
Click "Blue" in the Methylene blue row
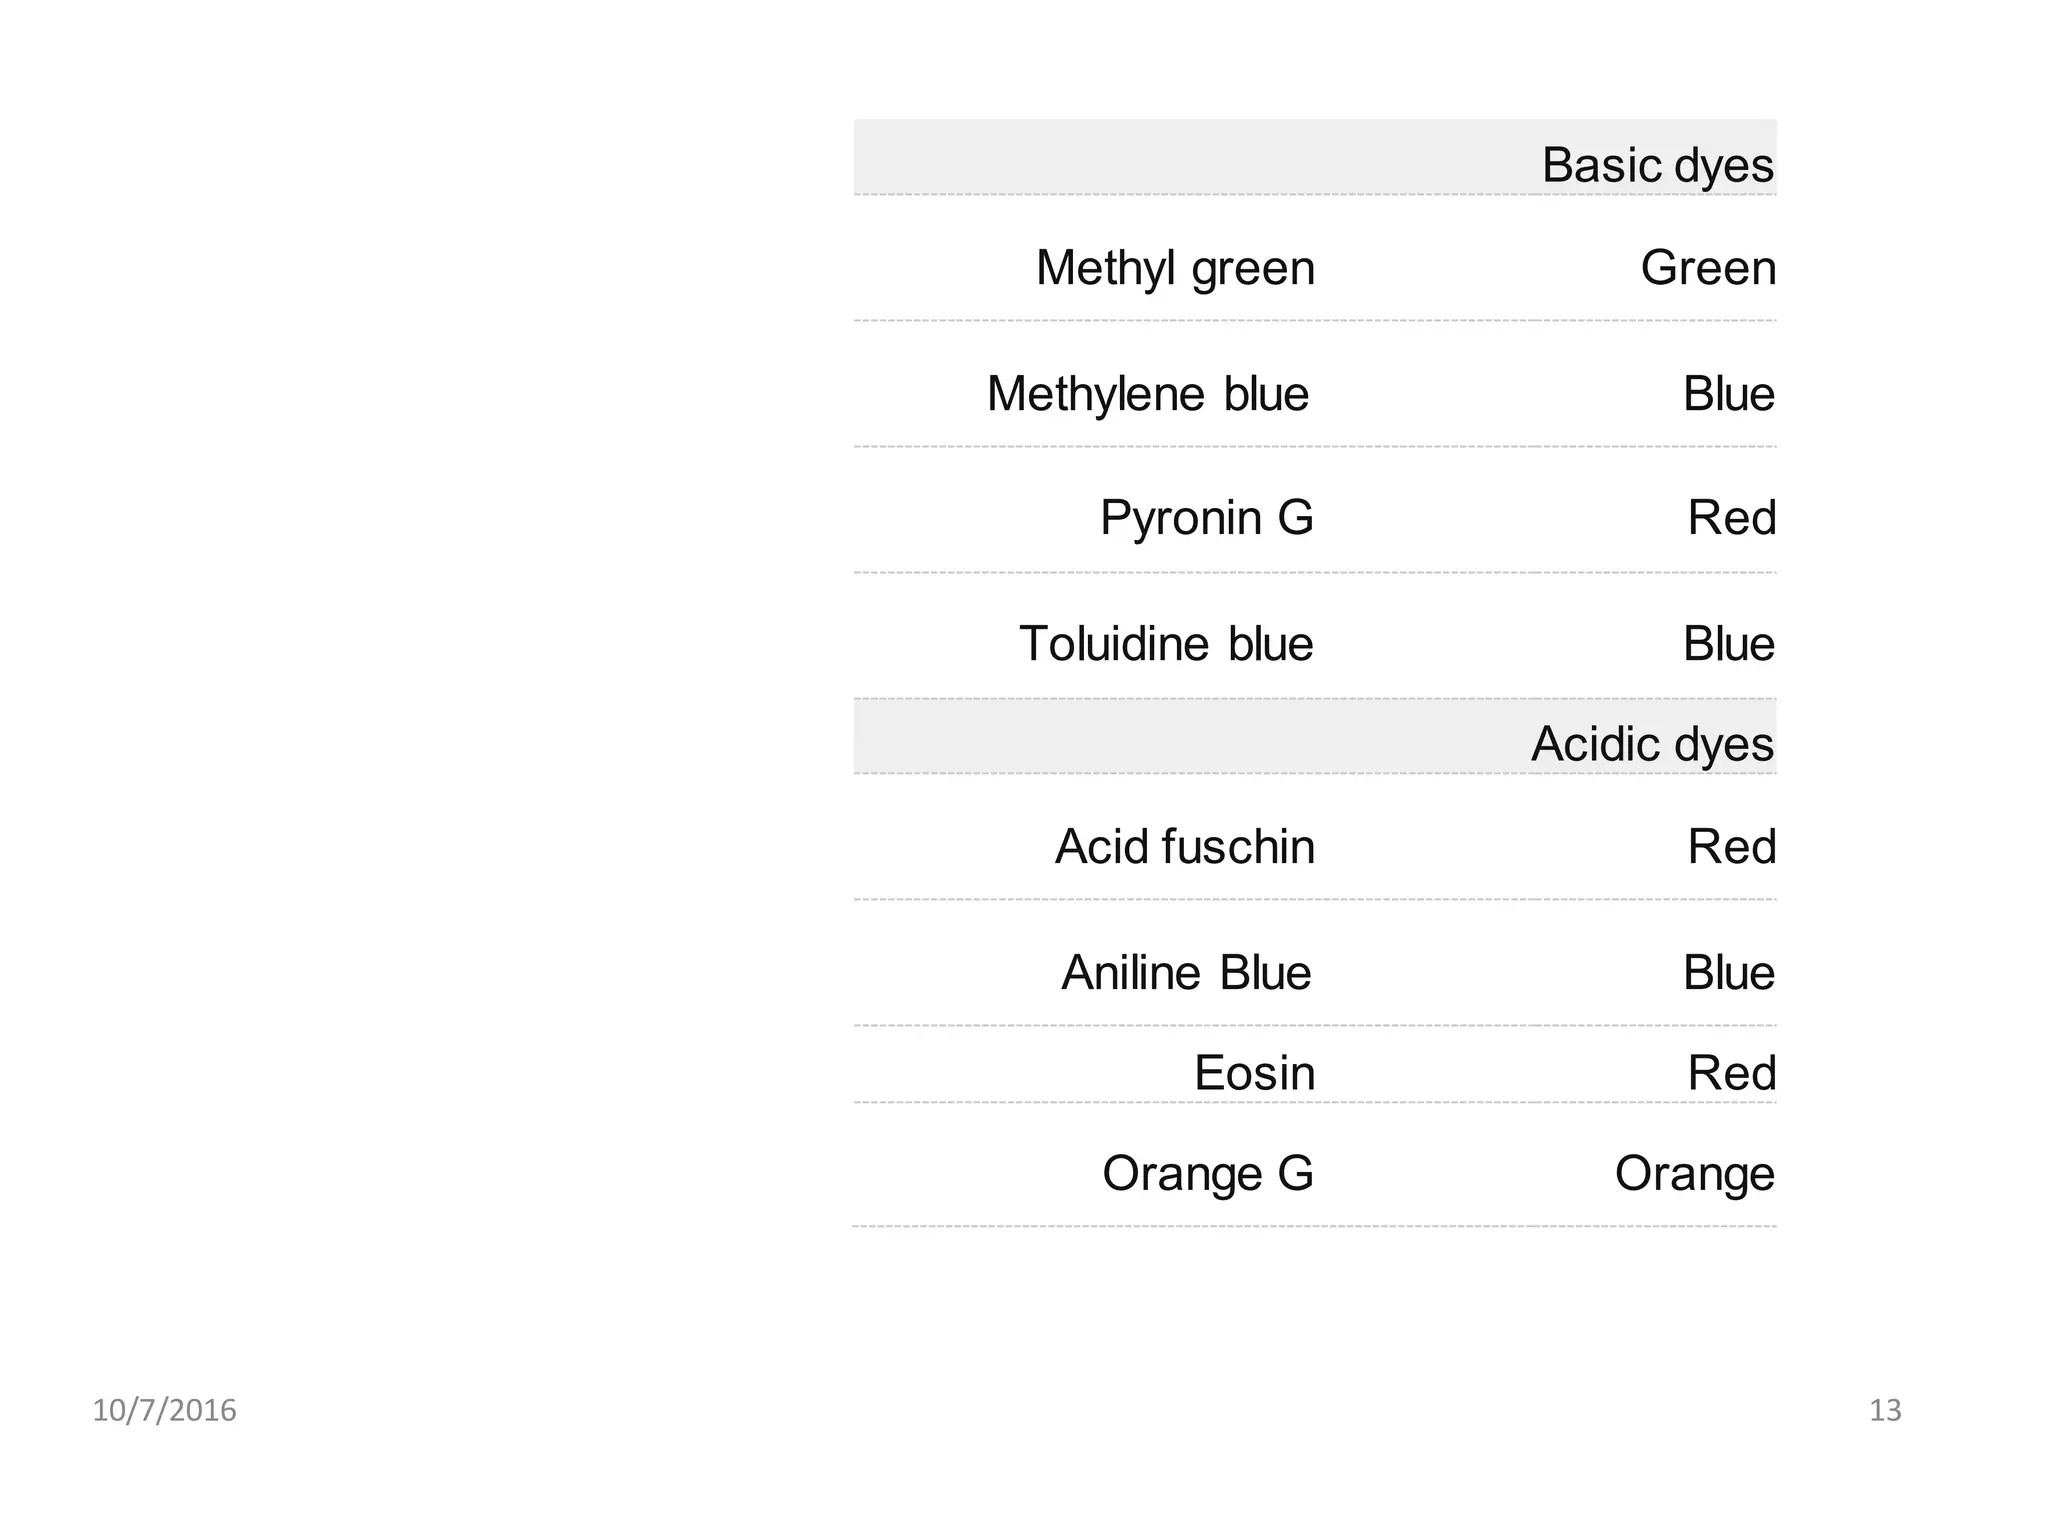pos(1728,394)
